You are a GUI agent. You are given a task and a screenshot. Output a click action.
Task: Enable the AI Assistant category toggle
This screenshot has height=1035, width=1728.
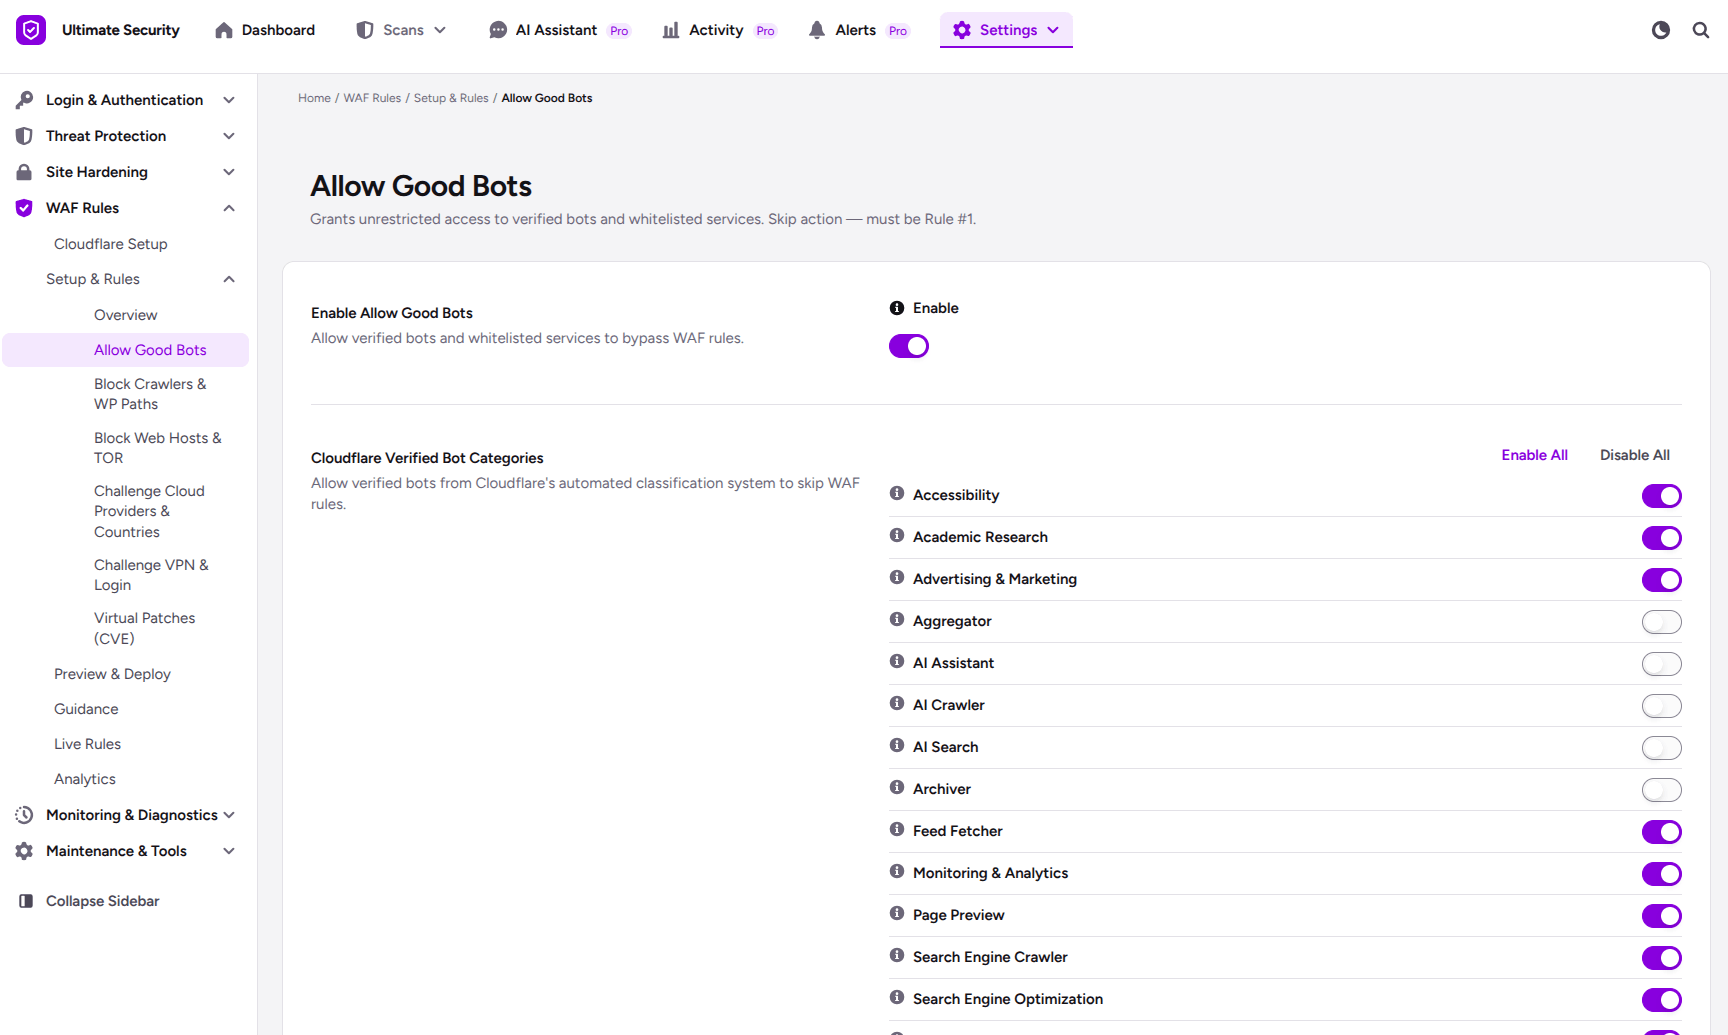pyautogui.click(x=1662, y=664)
